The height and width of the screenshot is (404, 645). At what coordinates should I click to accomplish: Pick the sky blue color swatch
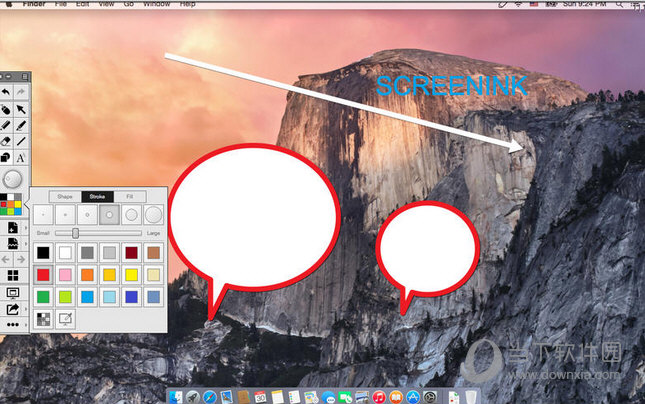87,297
